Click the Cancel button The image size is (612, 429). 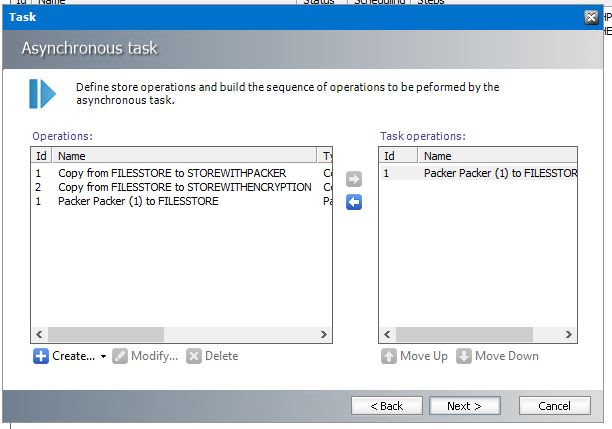(x=555, y=406)
